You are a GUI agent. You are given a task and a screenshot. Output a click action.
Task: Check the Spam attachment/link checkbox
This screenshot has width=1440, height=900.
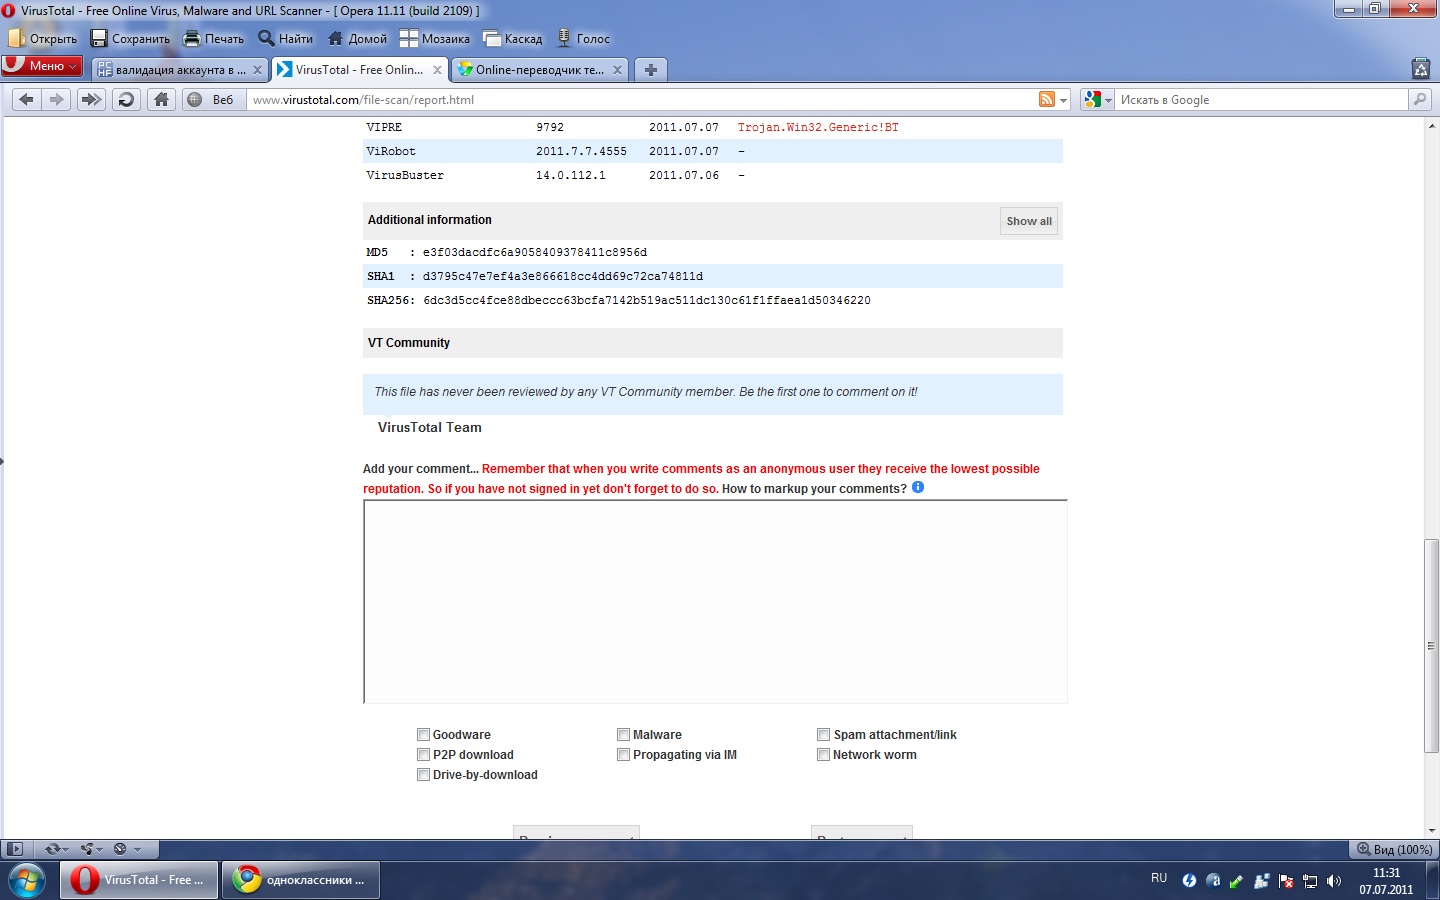pyautogui.click(x=823, y=735)
